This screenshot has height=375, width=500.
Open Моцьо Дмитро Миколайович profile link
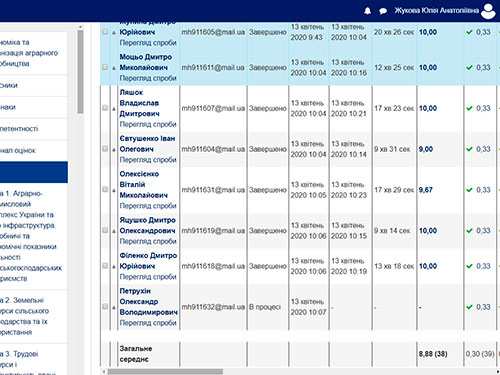(x=146, y=62)
